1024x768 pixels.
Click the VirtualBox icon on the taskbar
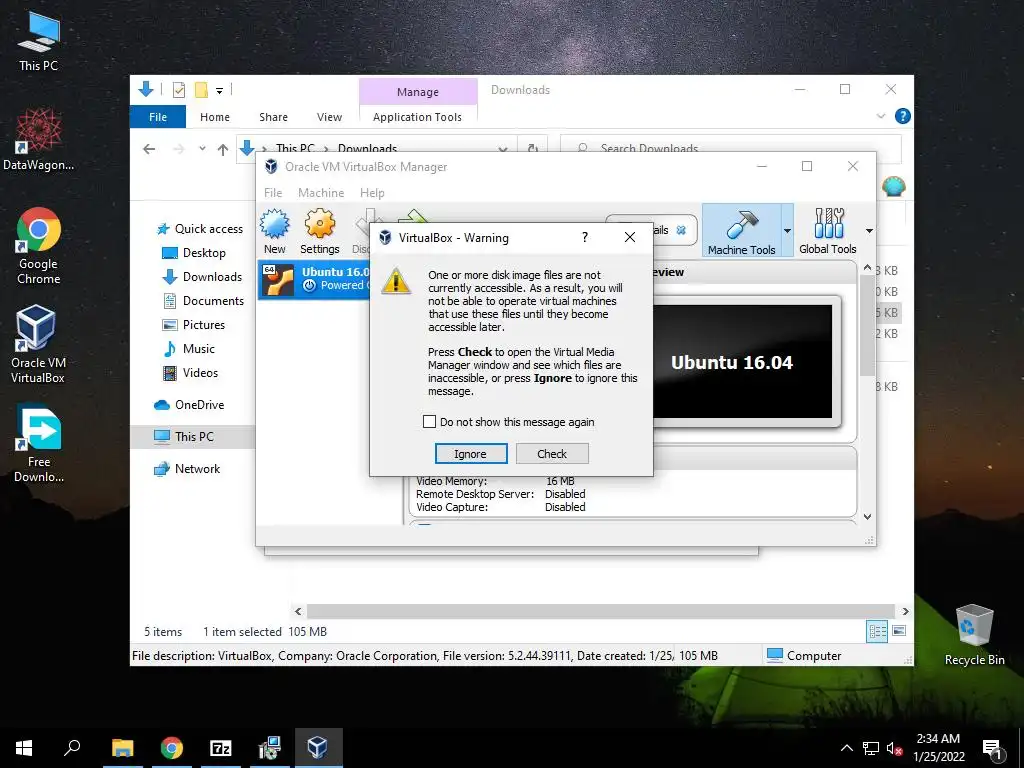pos(318,747)
